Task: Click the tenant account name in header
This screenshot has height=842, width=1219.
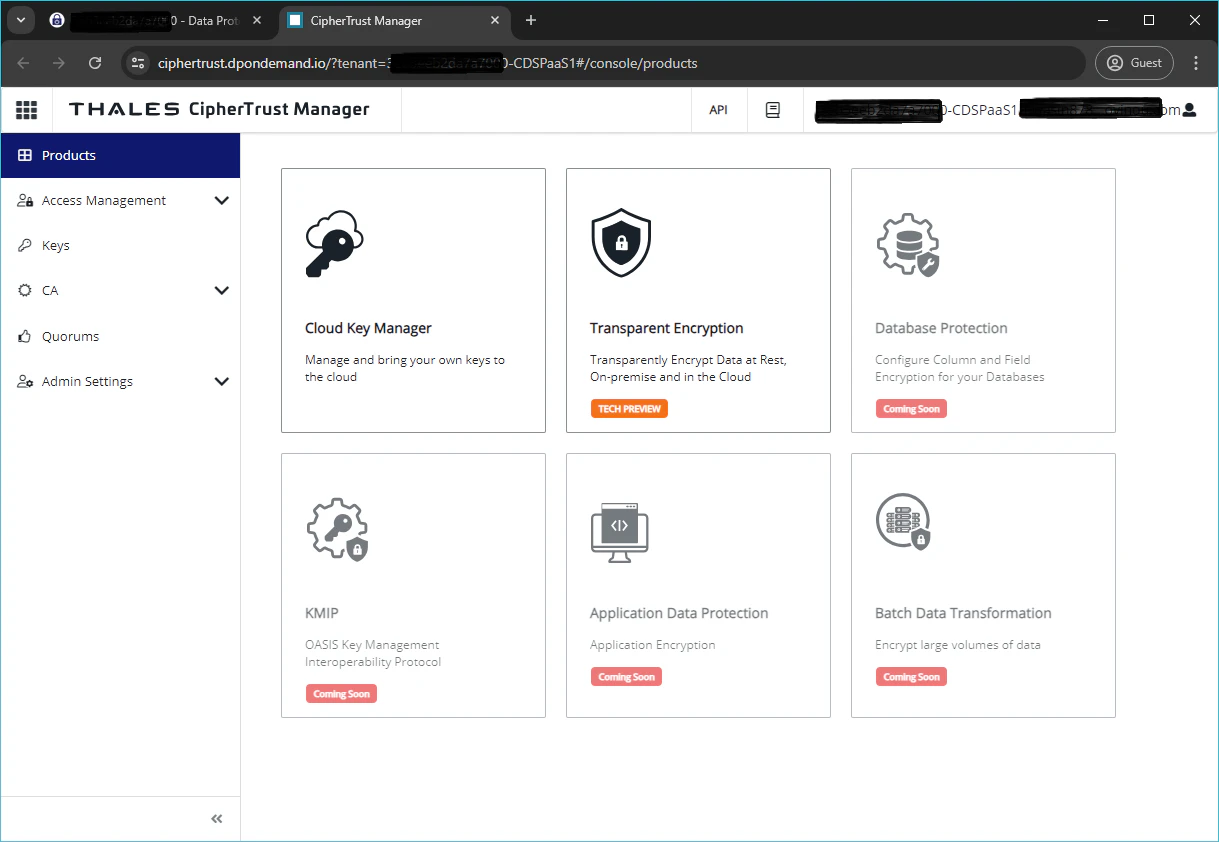Action: pos(998,110)
